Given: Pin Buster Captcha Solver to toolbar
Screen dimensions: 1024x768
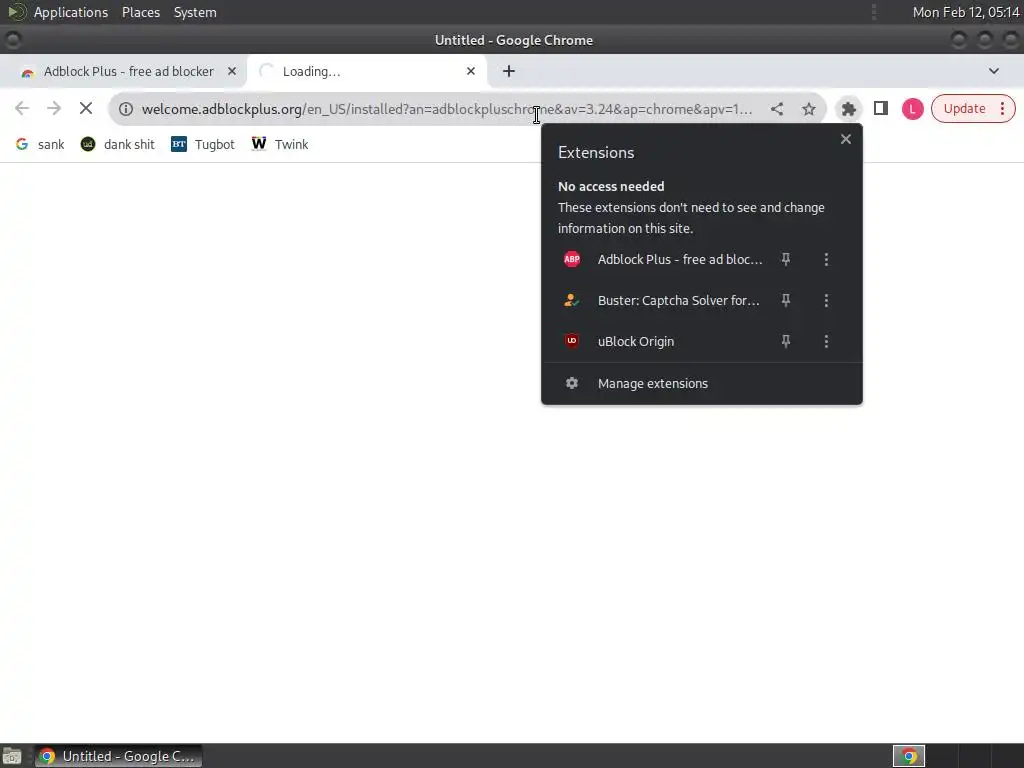Looking at the screenshot, I should point(786,300).
